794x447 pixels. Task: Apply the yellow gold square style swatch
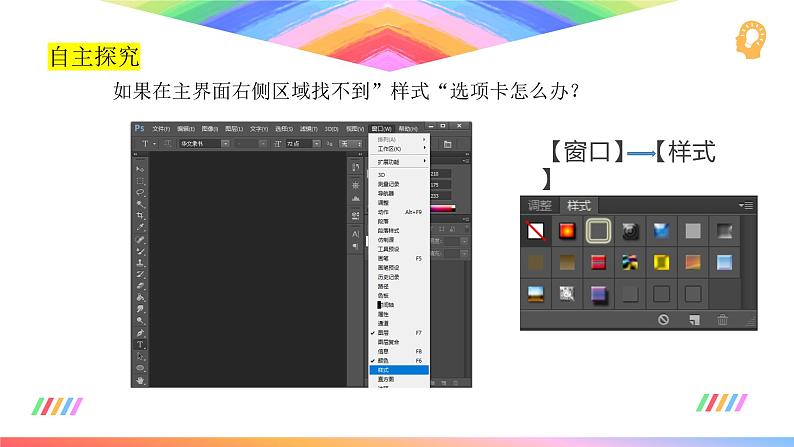[x=661, y=263]
